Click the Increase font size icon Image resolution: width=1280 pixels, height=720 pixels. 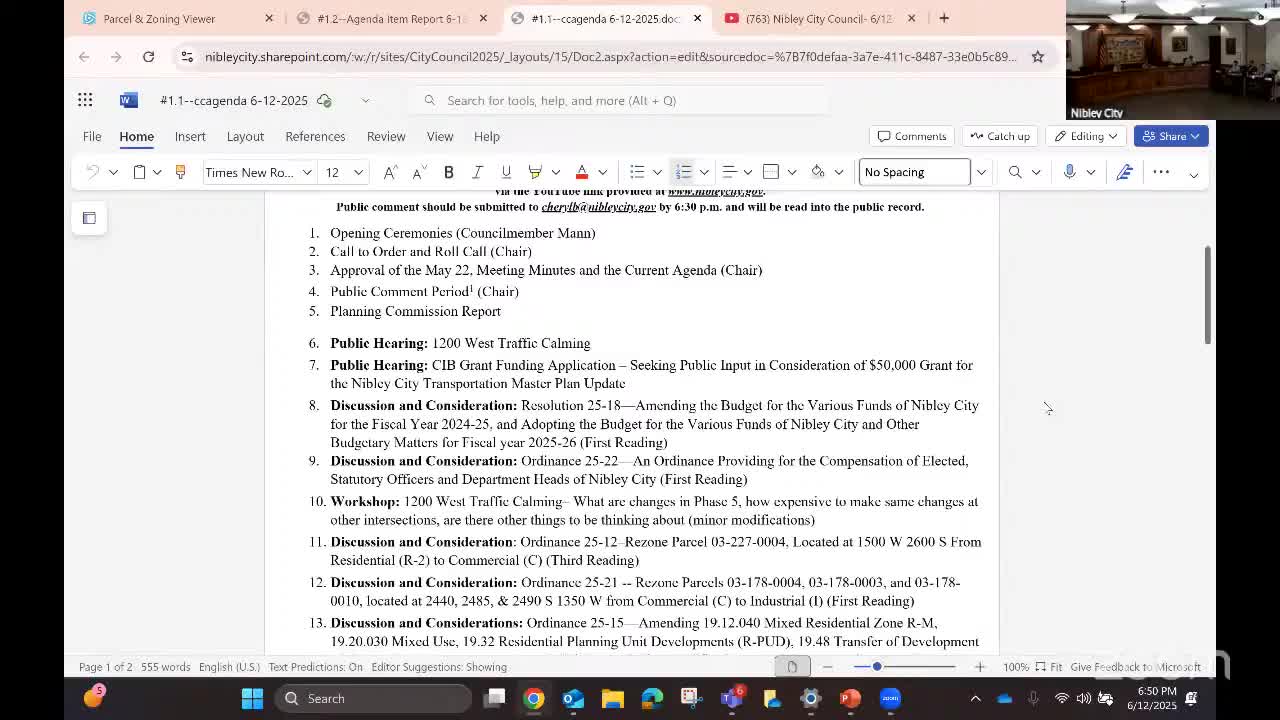click(390, 172)
